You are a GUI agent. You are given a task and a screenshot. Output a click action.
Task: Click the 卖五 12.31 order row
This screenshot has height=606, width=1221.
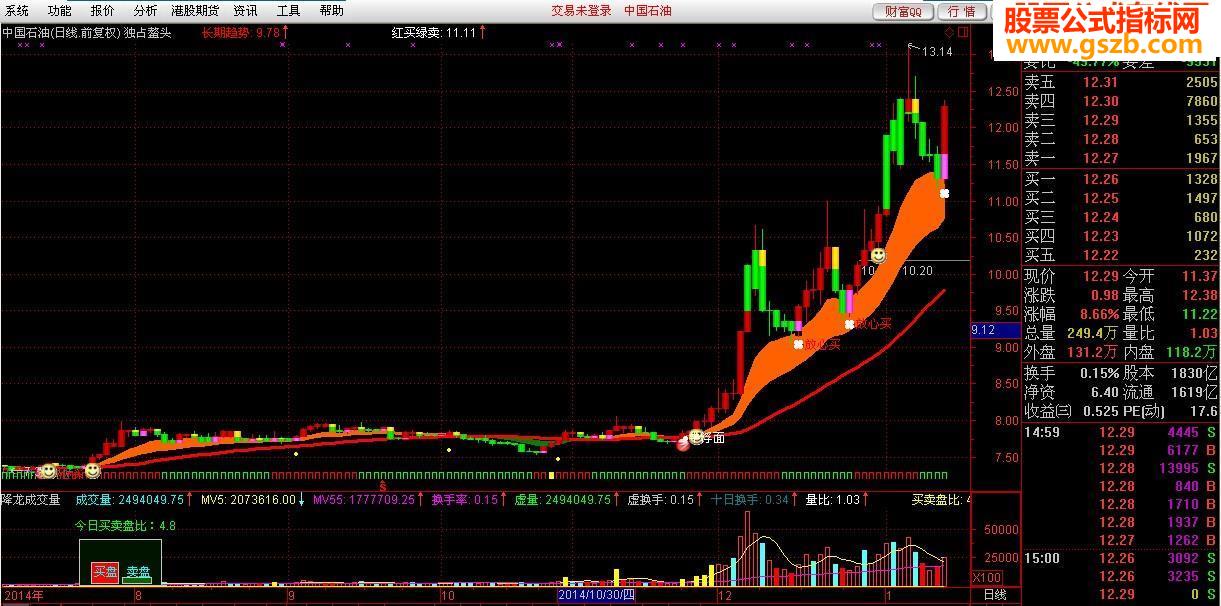tap(1121, 83)
